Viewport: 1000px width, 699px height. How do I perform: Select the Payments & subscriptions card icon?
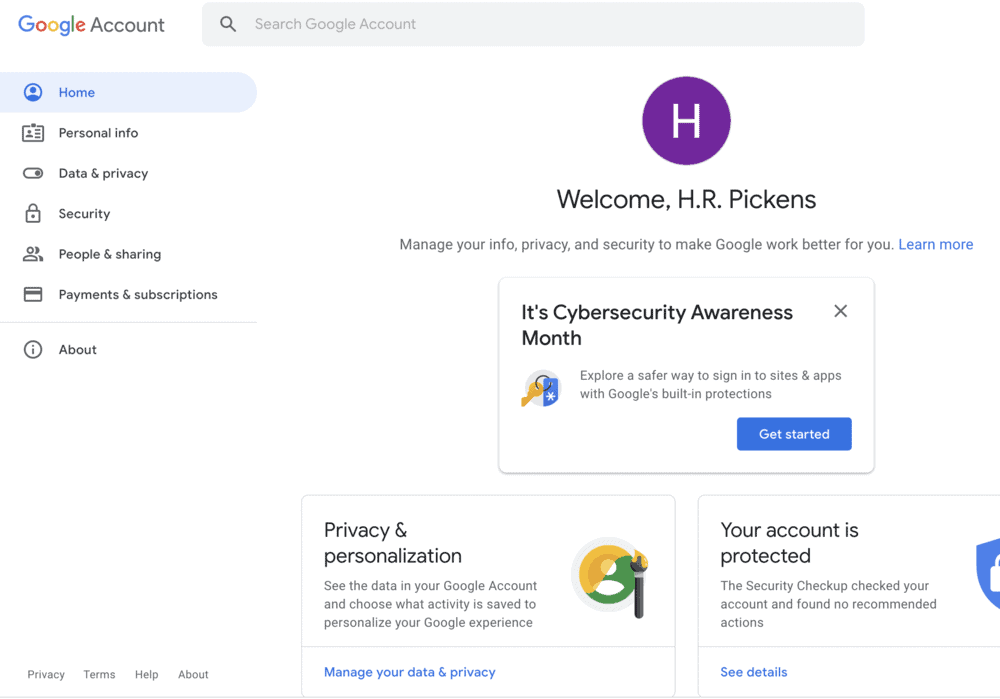(x=33, y=294)
